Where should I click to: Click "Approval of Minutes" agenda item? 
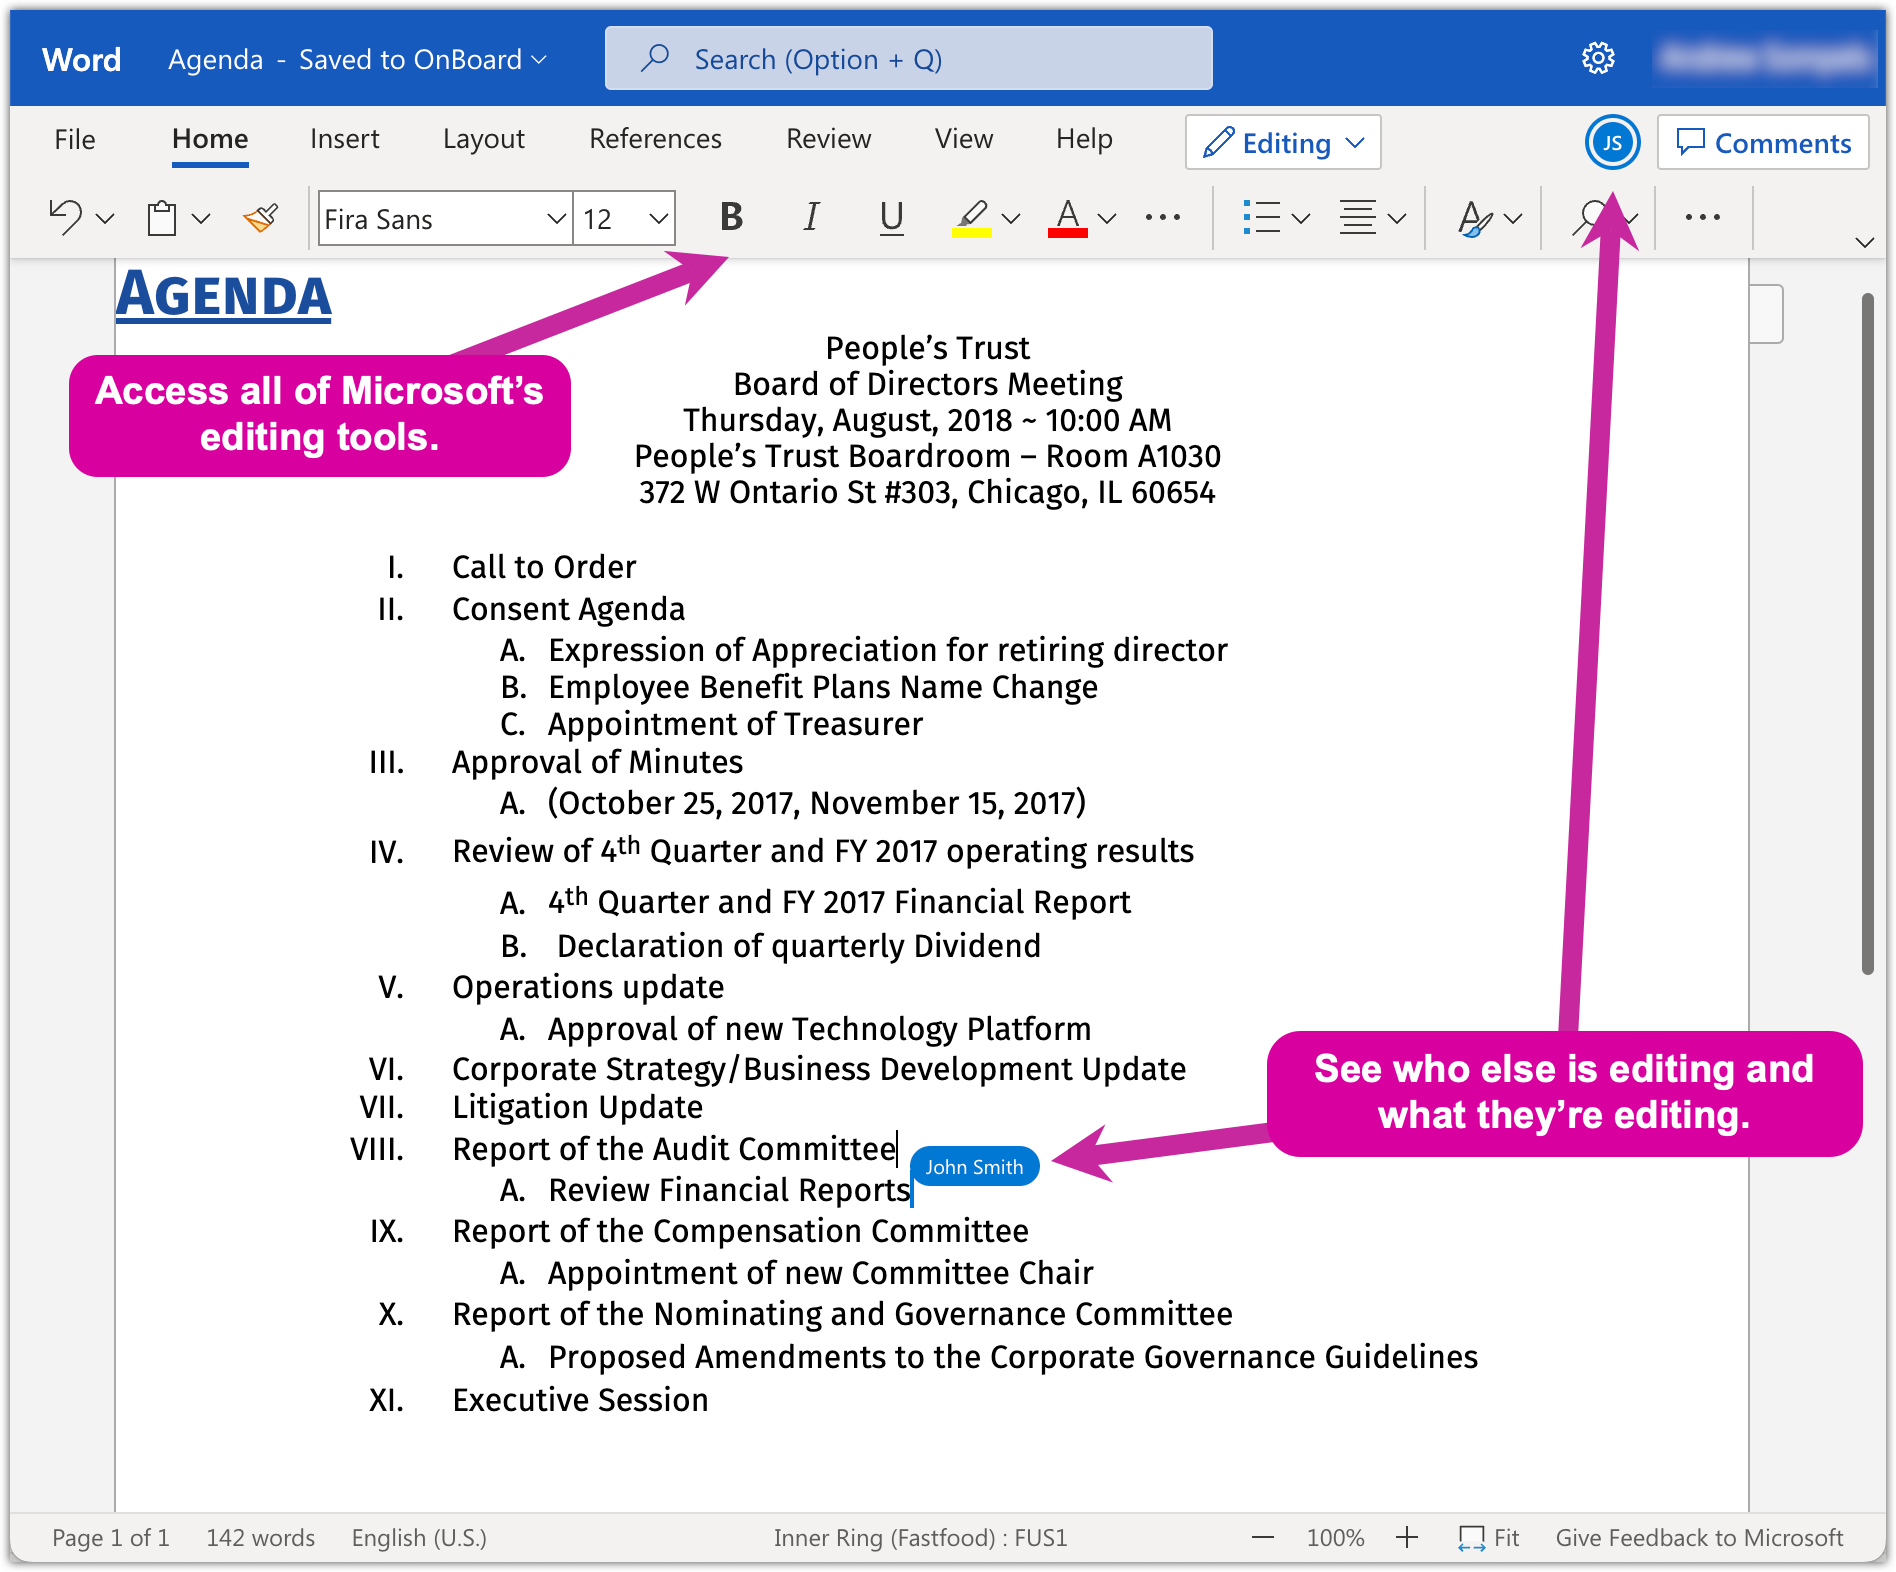(597, 762)
